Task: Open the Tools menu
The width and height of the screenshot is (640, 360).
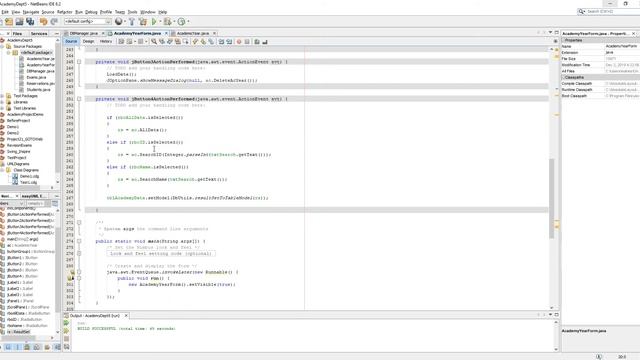Action: point(132,12)
